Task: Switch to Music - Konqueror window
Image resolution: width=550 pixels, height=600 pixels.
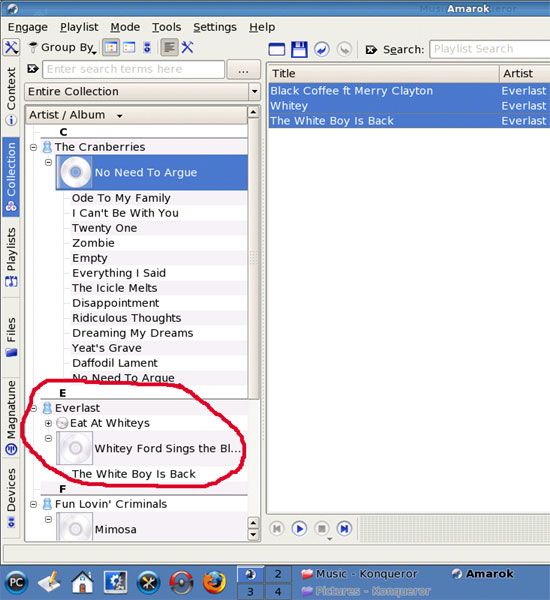Action: click(x=359, y=574)
